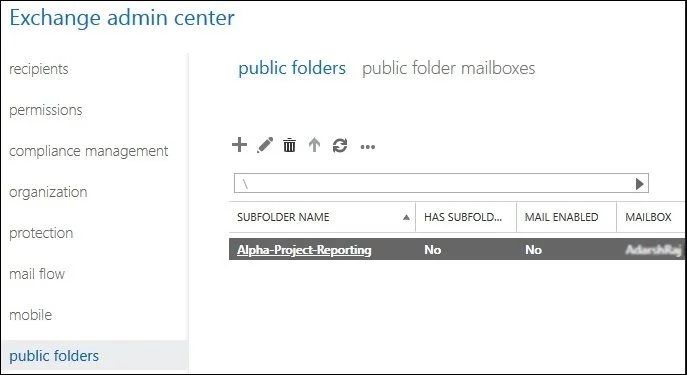Click the Has Subfolders column header
Viewport: 687px width, 375px height.
pos(466,217)
